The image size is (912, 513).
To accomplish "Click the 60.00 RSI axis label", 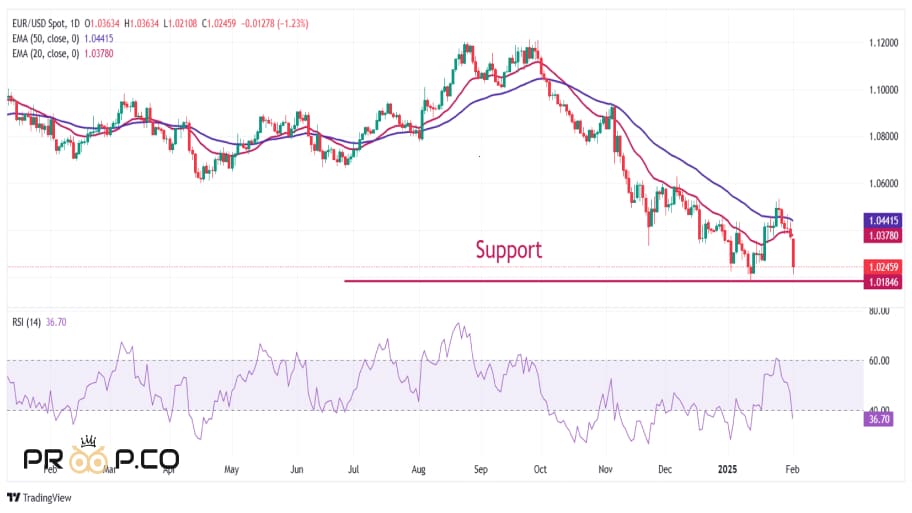I will point(880,360).
